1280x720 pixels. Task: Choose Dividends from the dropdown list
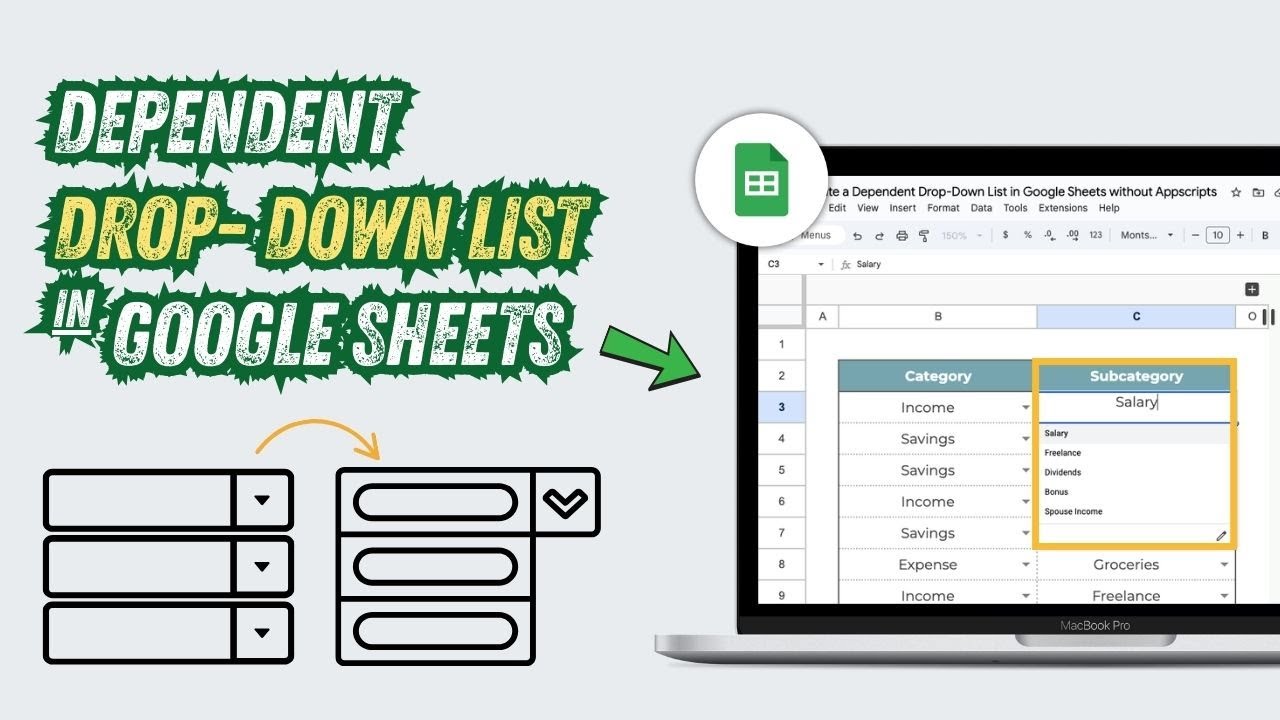(x=1134, y=472)
